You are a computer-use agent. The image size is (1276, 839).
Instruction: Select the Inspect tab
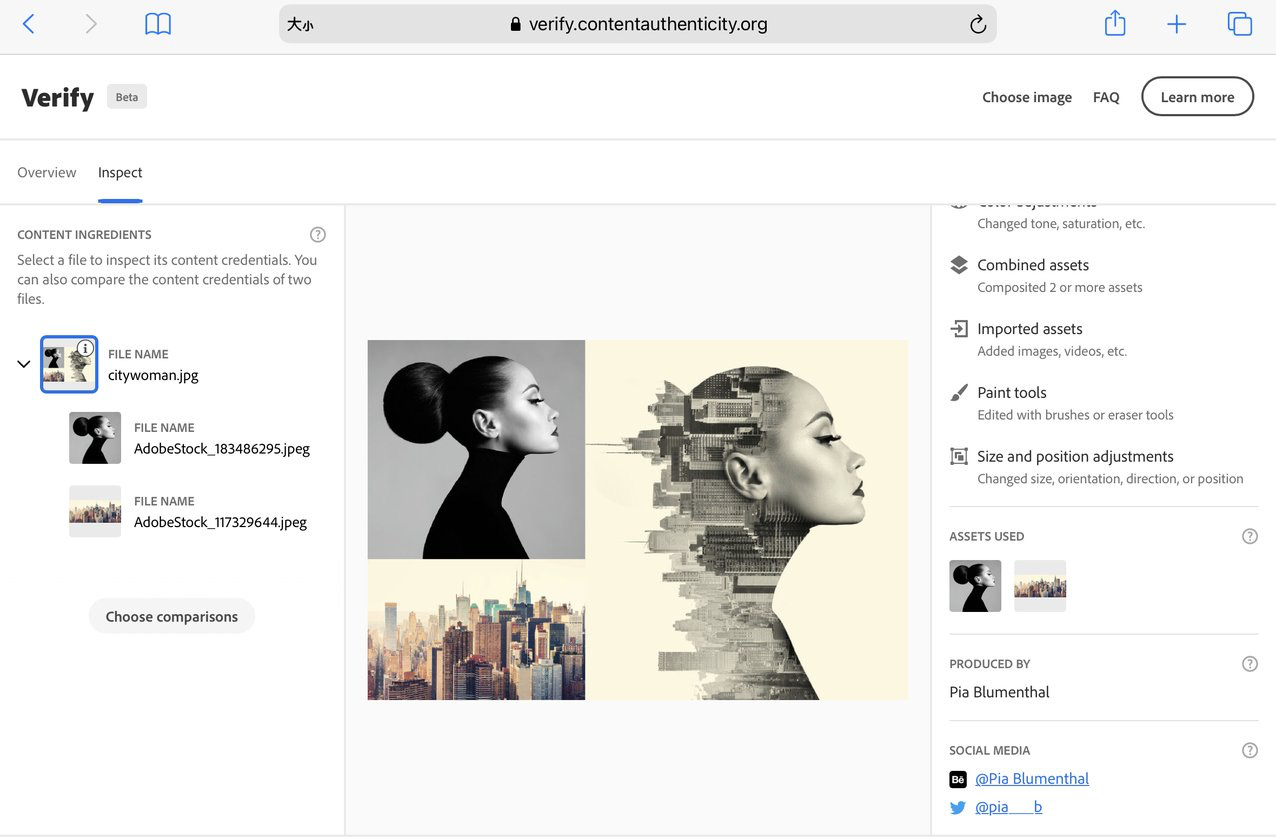pyautogui.click(x=120, y=172)
